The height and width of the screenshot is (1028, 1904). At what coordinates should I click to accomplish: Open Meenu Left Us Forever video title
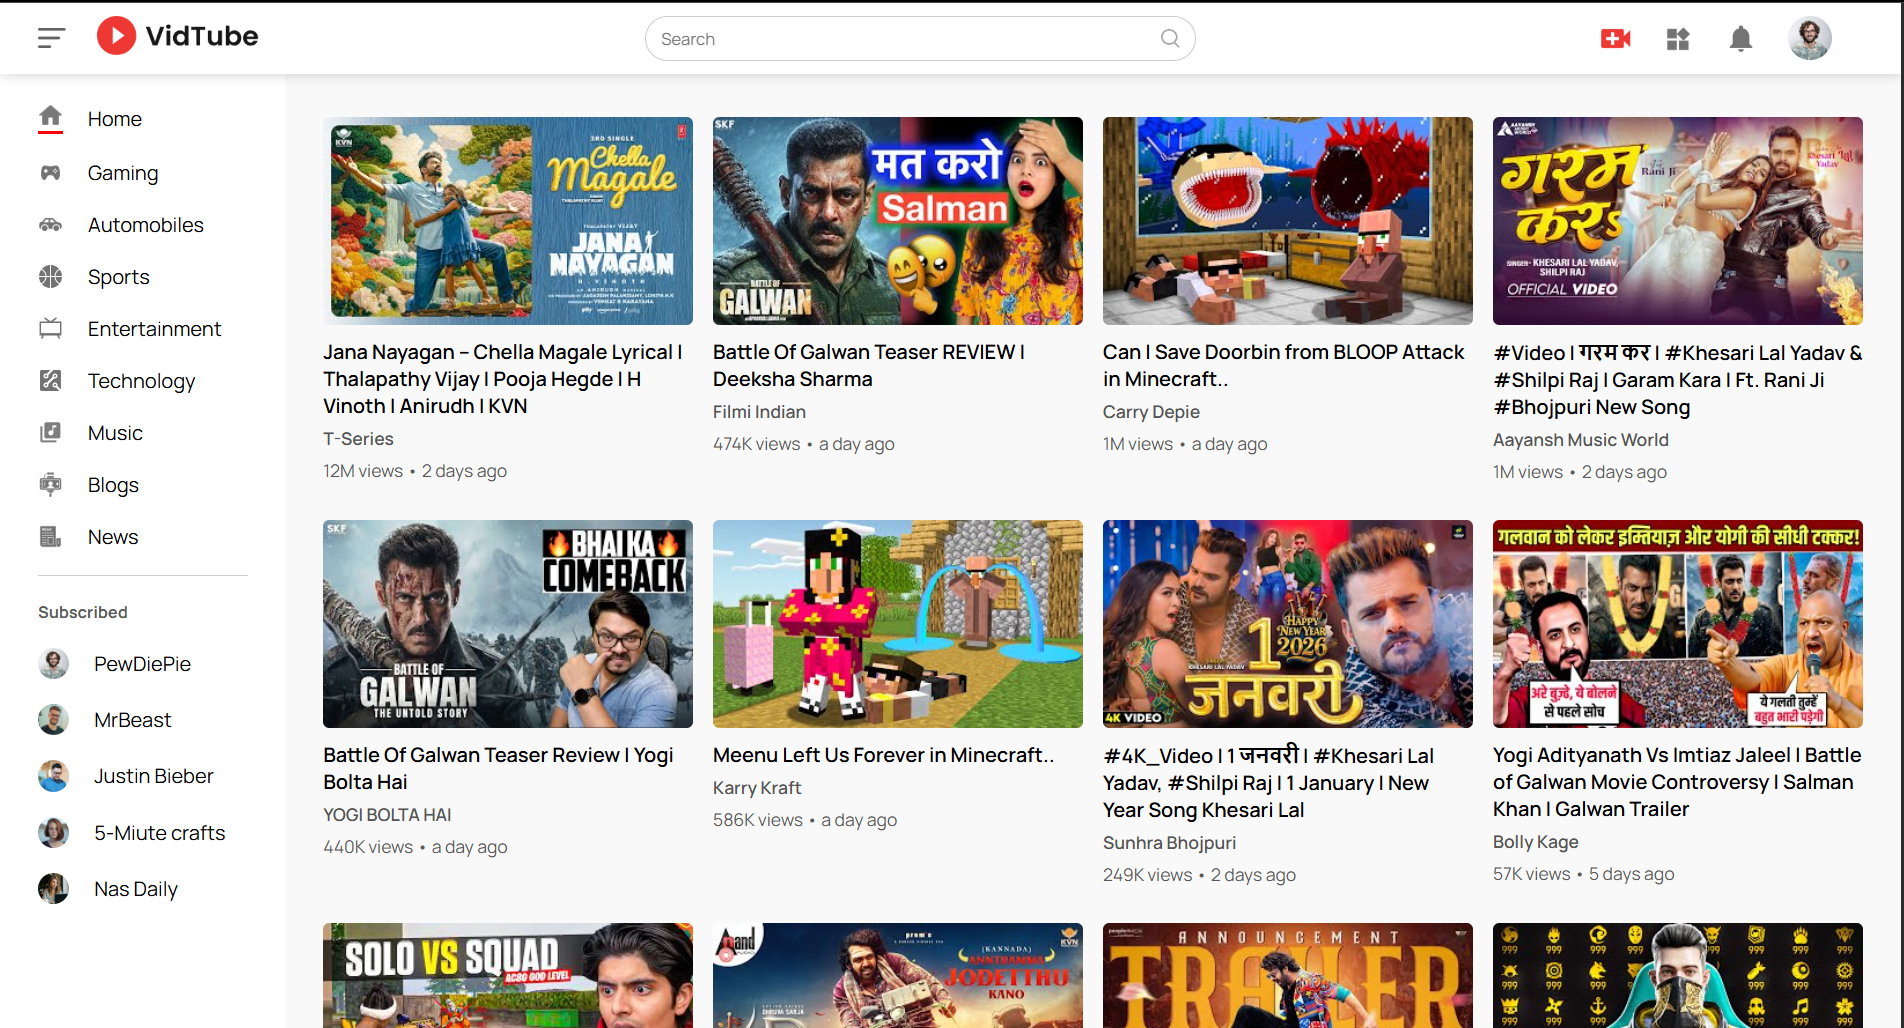[883, 755]
